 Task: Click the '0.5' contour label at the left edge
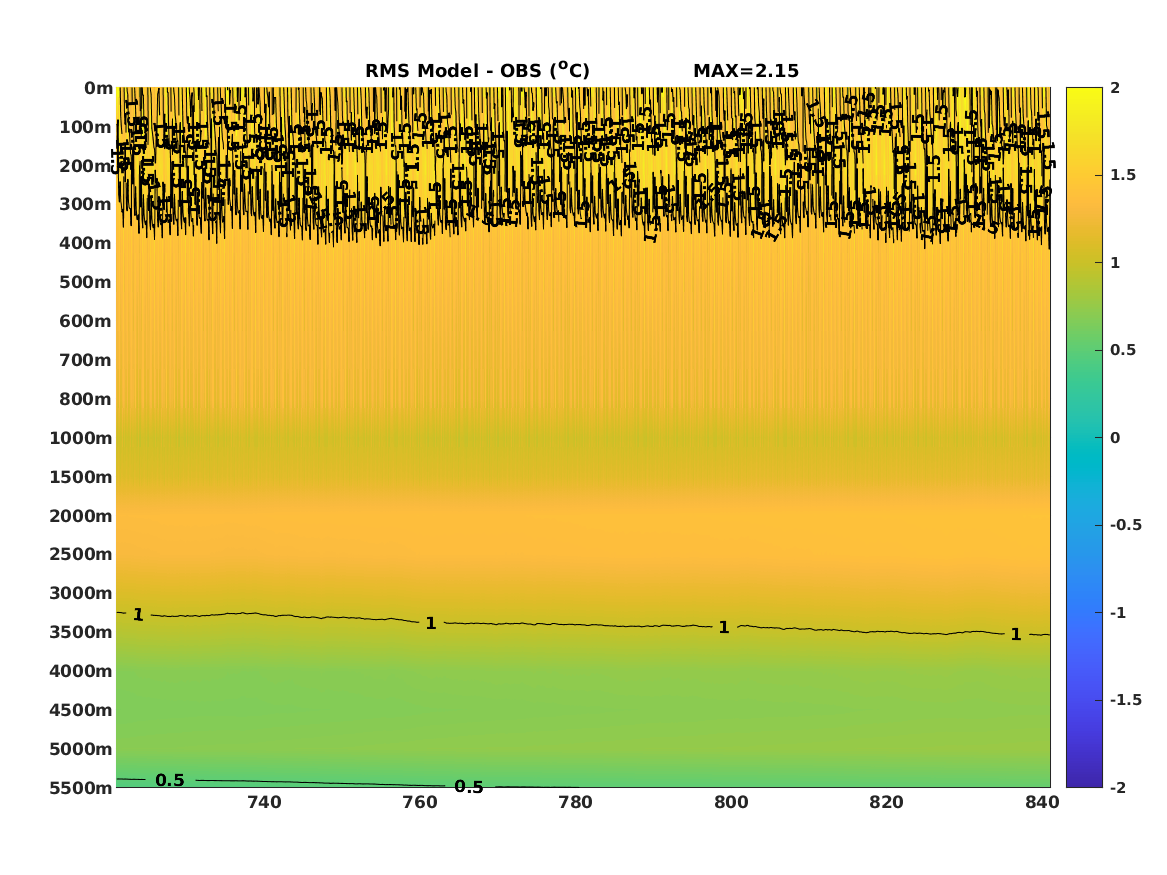point(170,780)
